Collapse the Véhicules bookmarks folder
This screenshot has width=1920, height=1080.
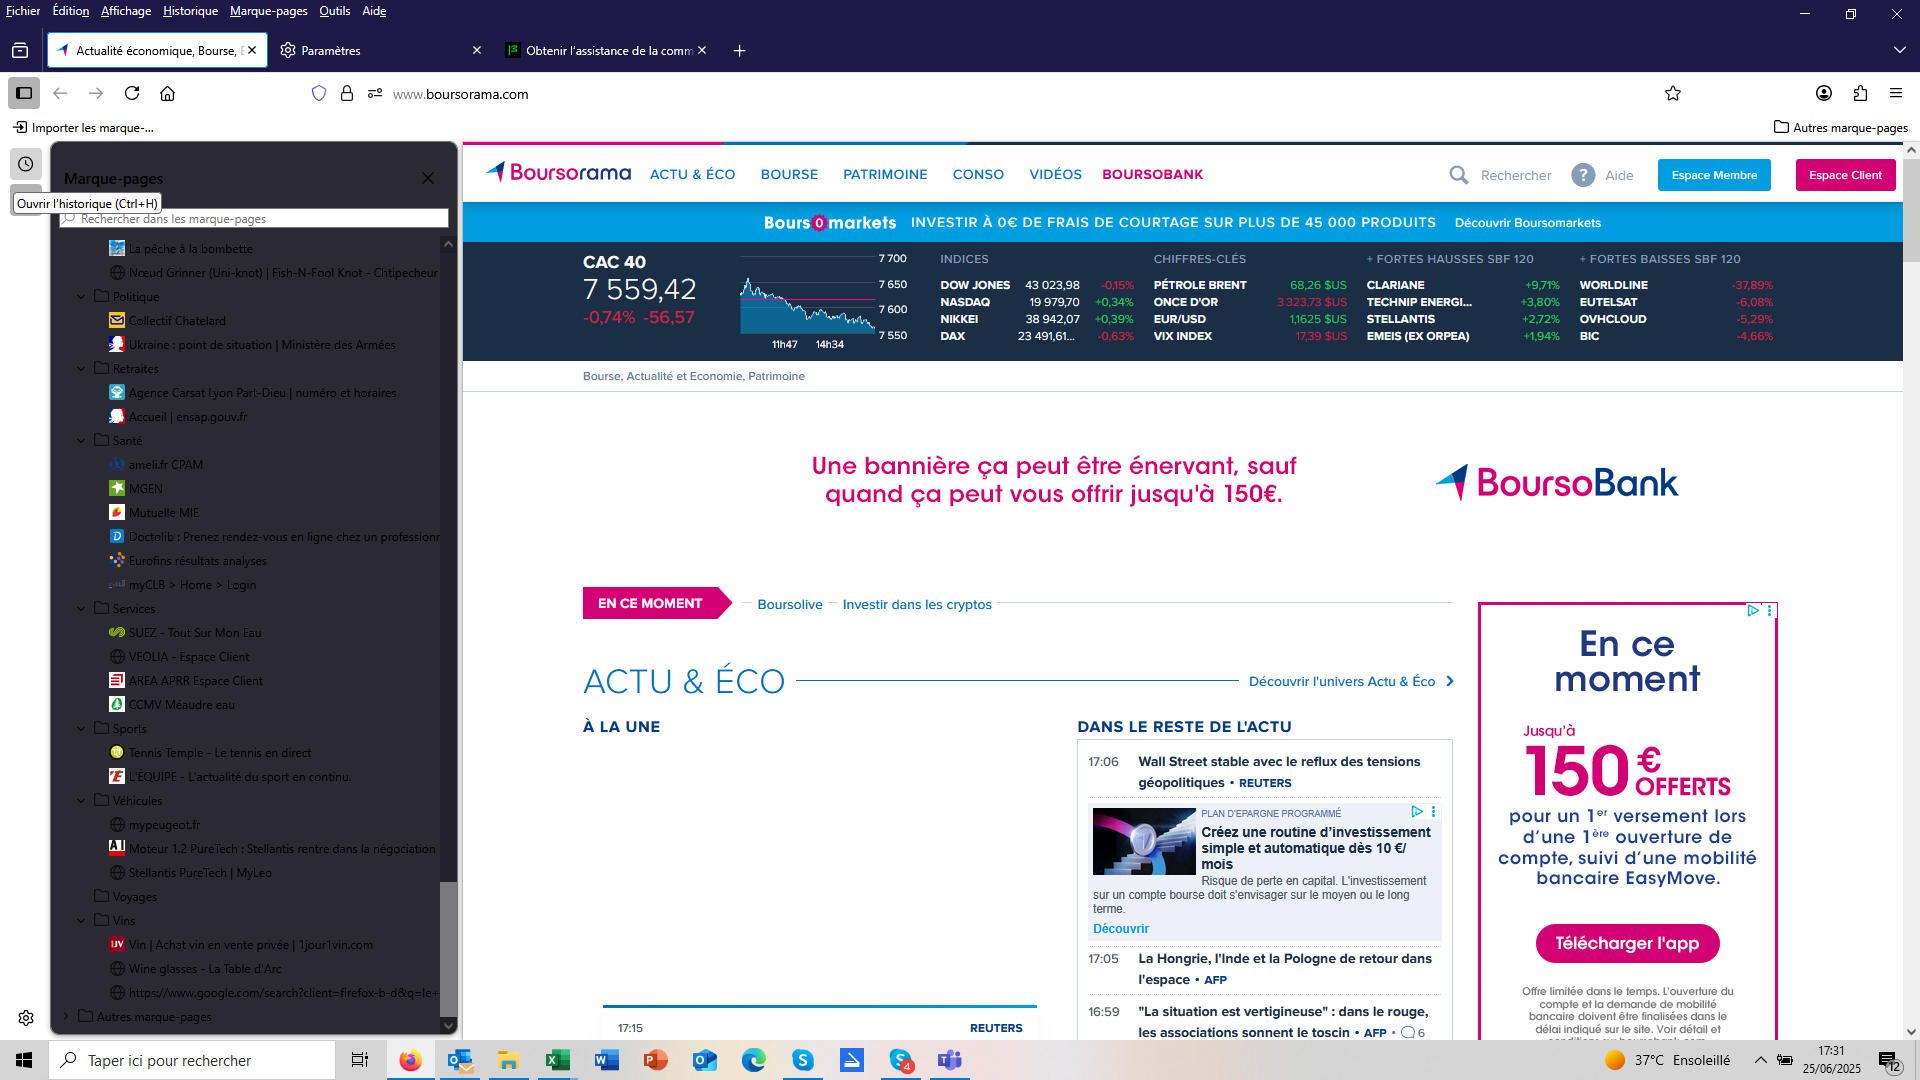coord(82,801)
